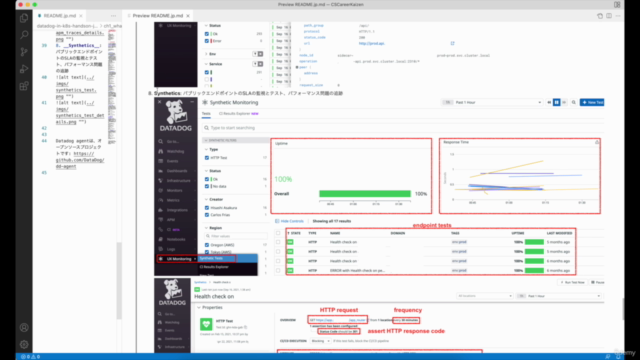Screen dimensions: 640x360
Task: Click the blue New Test button
Action: click(x=592, y=102)
